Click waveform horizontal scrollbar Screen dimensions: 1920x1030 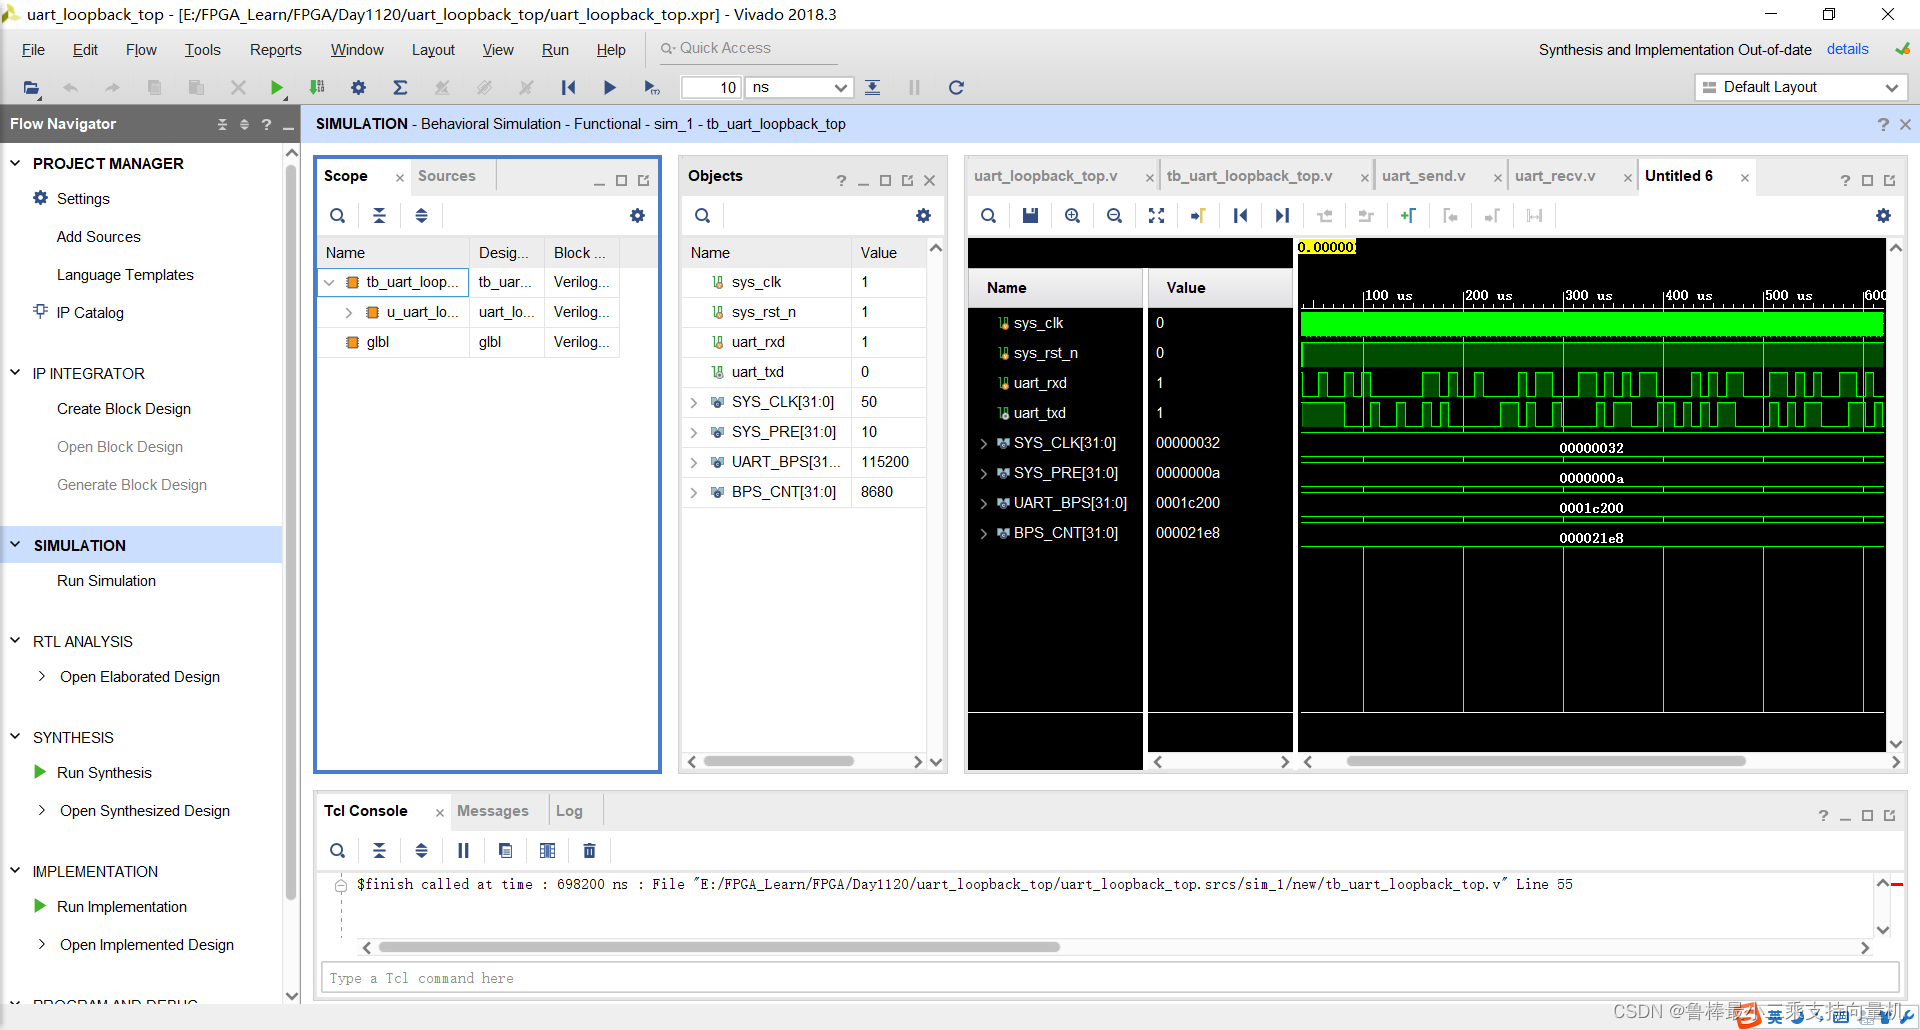pos(1545,762)
